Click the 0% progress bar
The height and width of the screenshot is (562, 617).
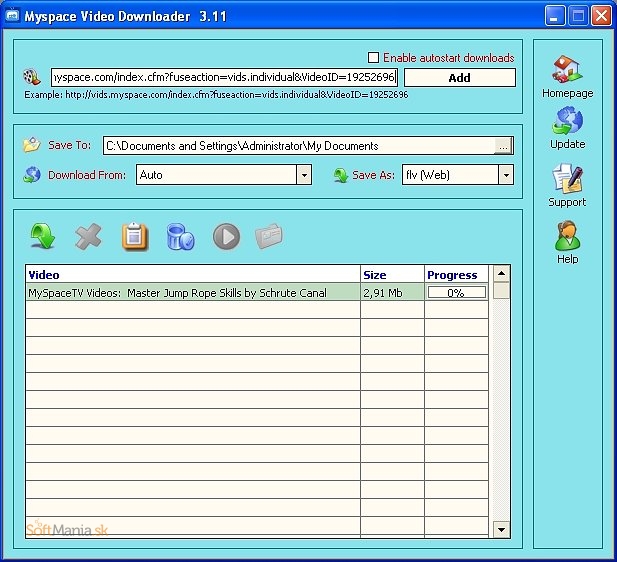tap(456, 292)
